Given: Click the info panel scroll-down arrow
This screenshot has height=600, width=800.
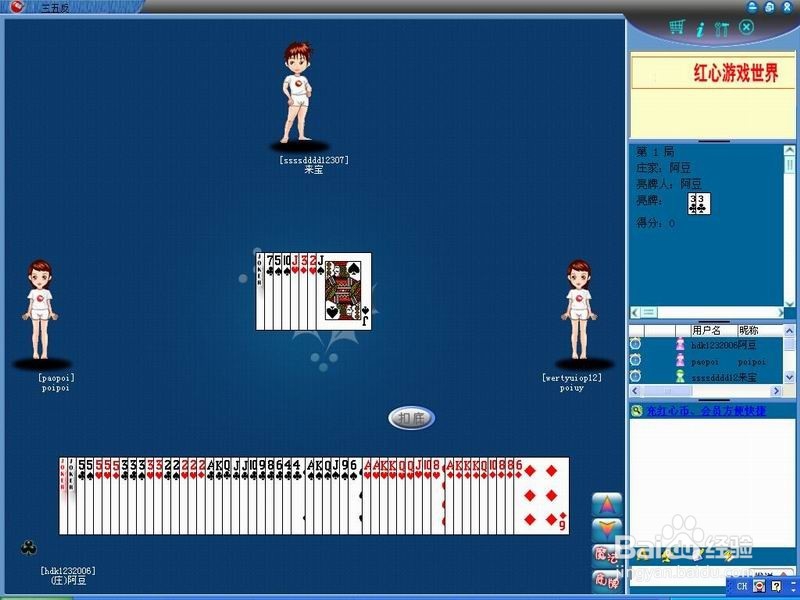Looking at the screenshot, I should (x=789, y=303).
